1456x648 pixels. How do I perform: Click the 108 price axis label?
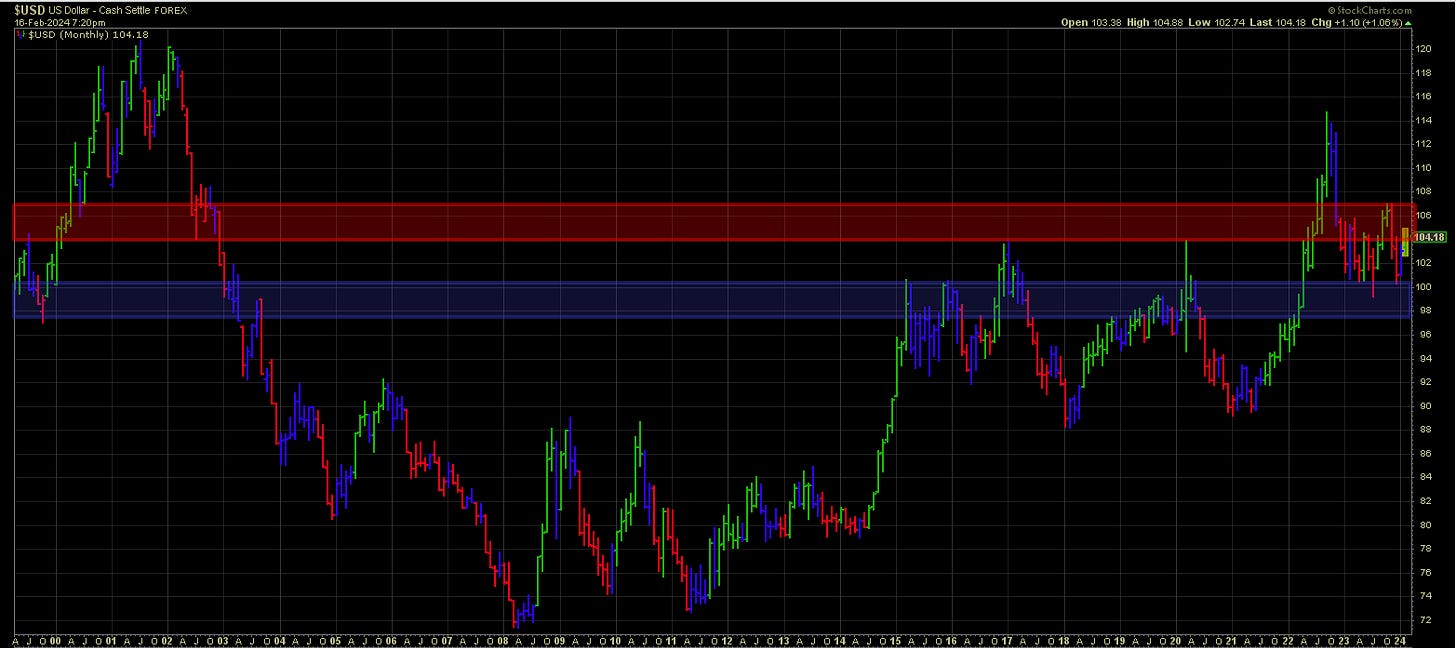(1424, 191)
